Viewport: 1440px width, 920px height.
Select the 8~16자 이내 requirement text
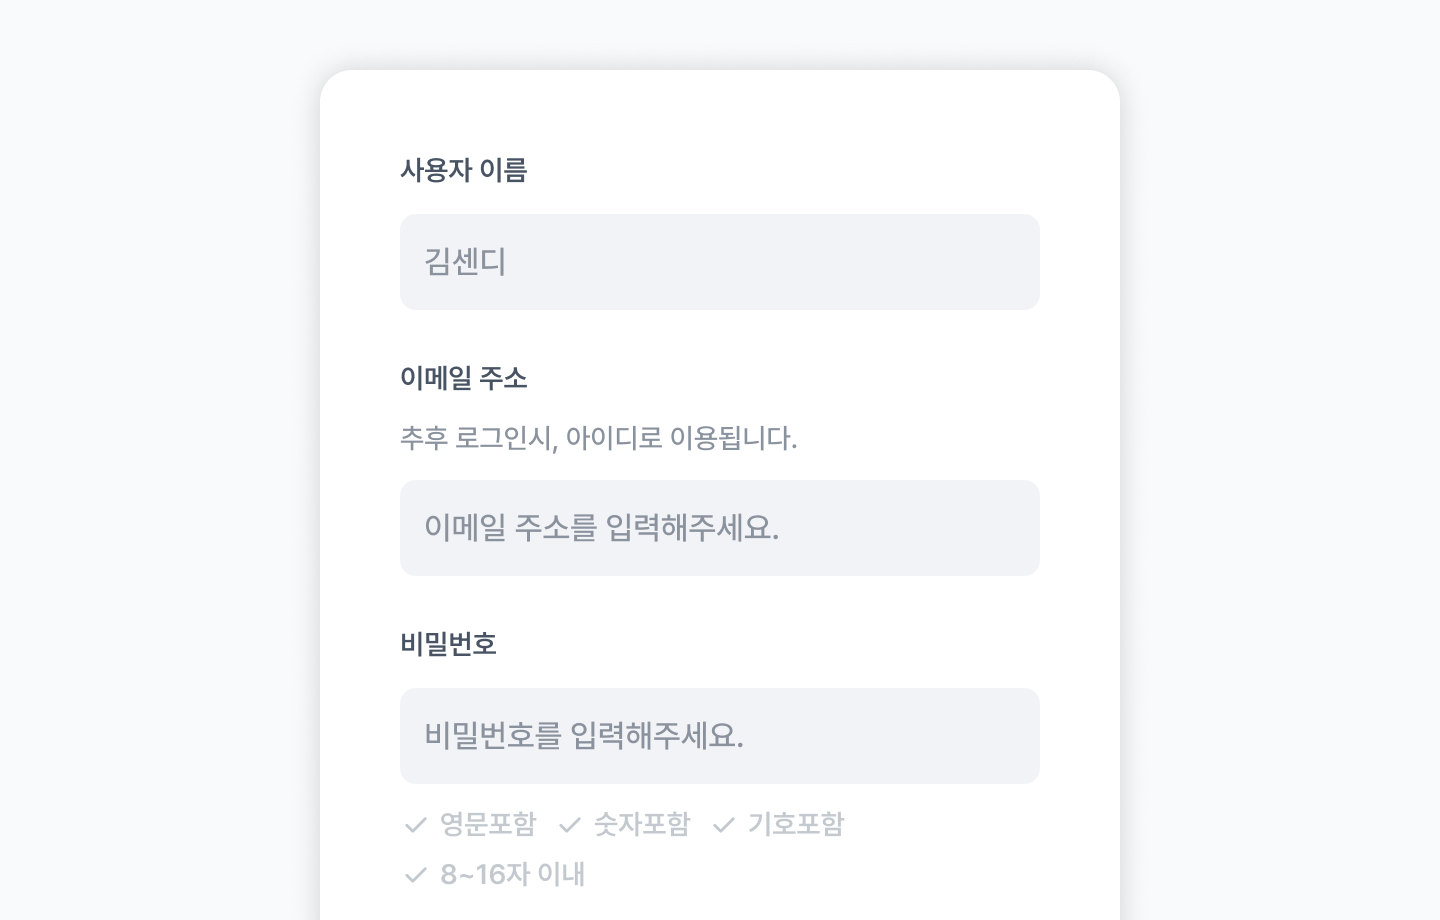[x=512, y=874]
